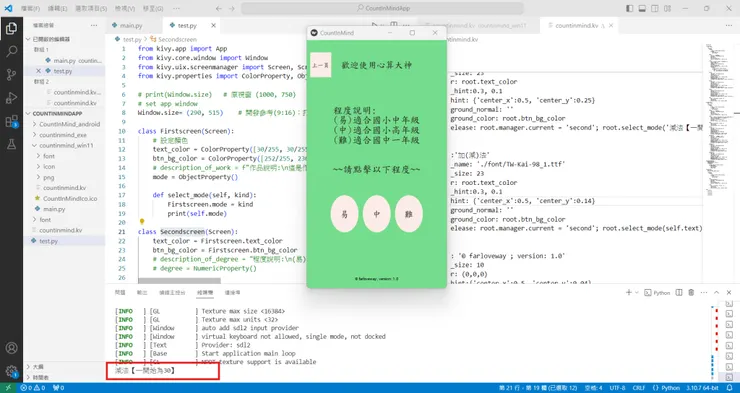Open Customize Layout icon
The height and width of the screenshot is (393, 740).
pos(668,8)
